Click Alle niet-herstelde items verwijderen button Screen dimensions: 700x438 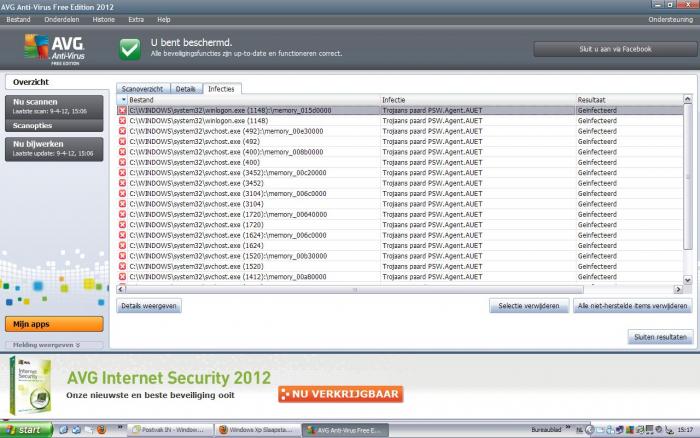(x=633, y=306)
